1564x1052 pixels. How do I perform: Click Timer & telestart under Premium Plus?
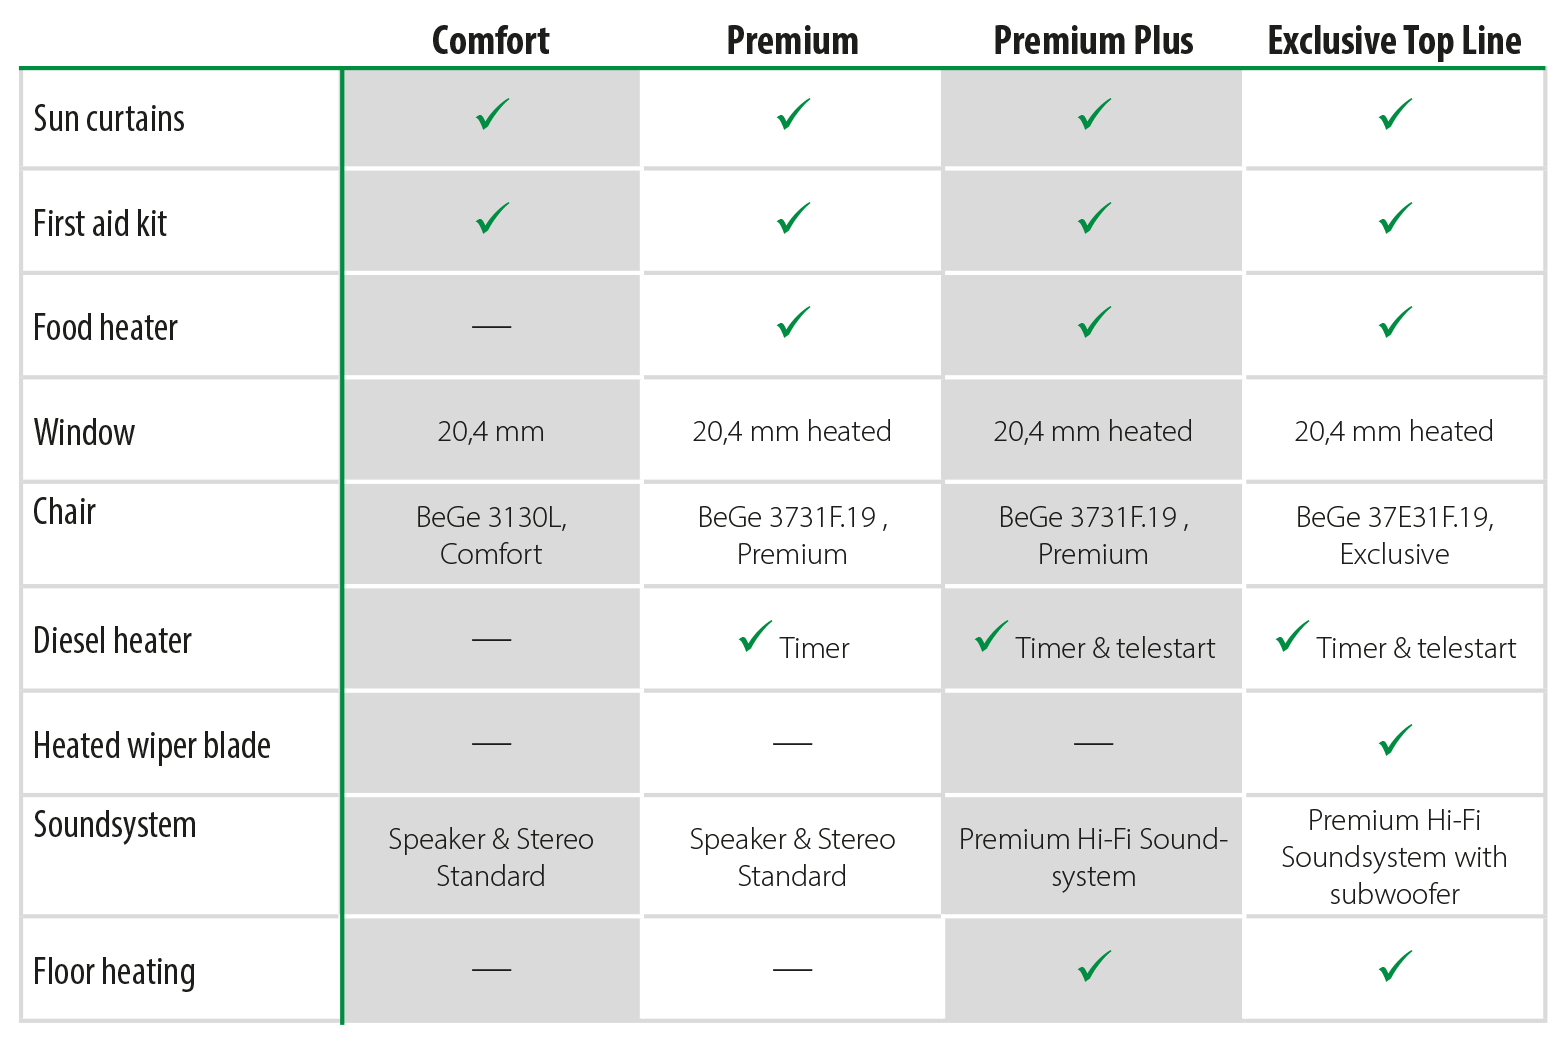[x=1115, y=648]
